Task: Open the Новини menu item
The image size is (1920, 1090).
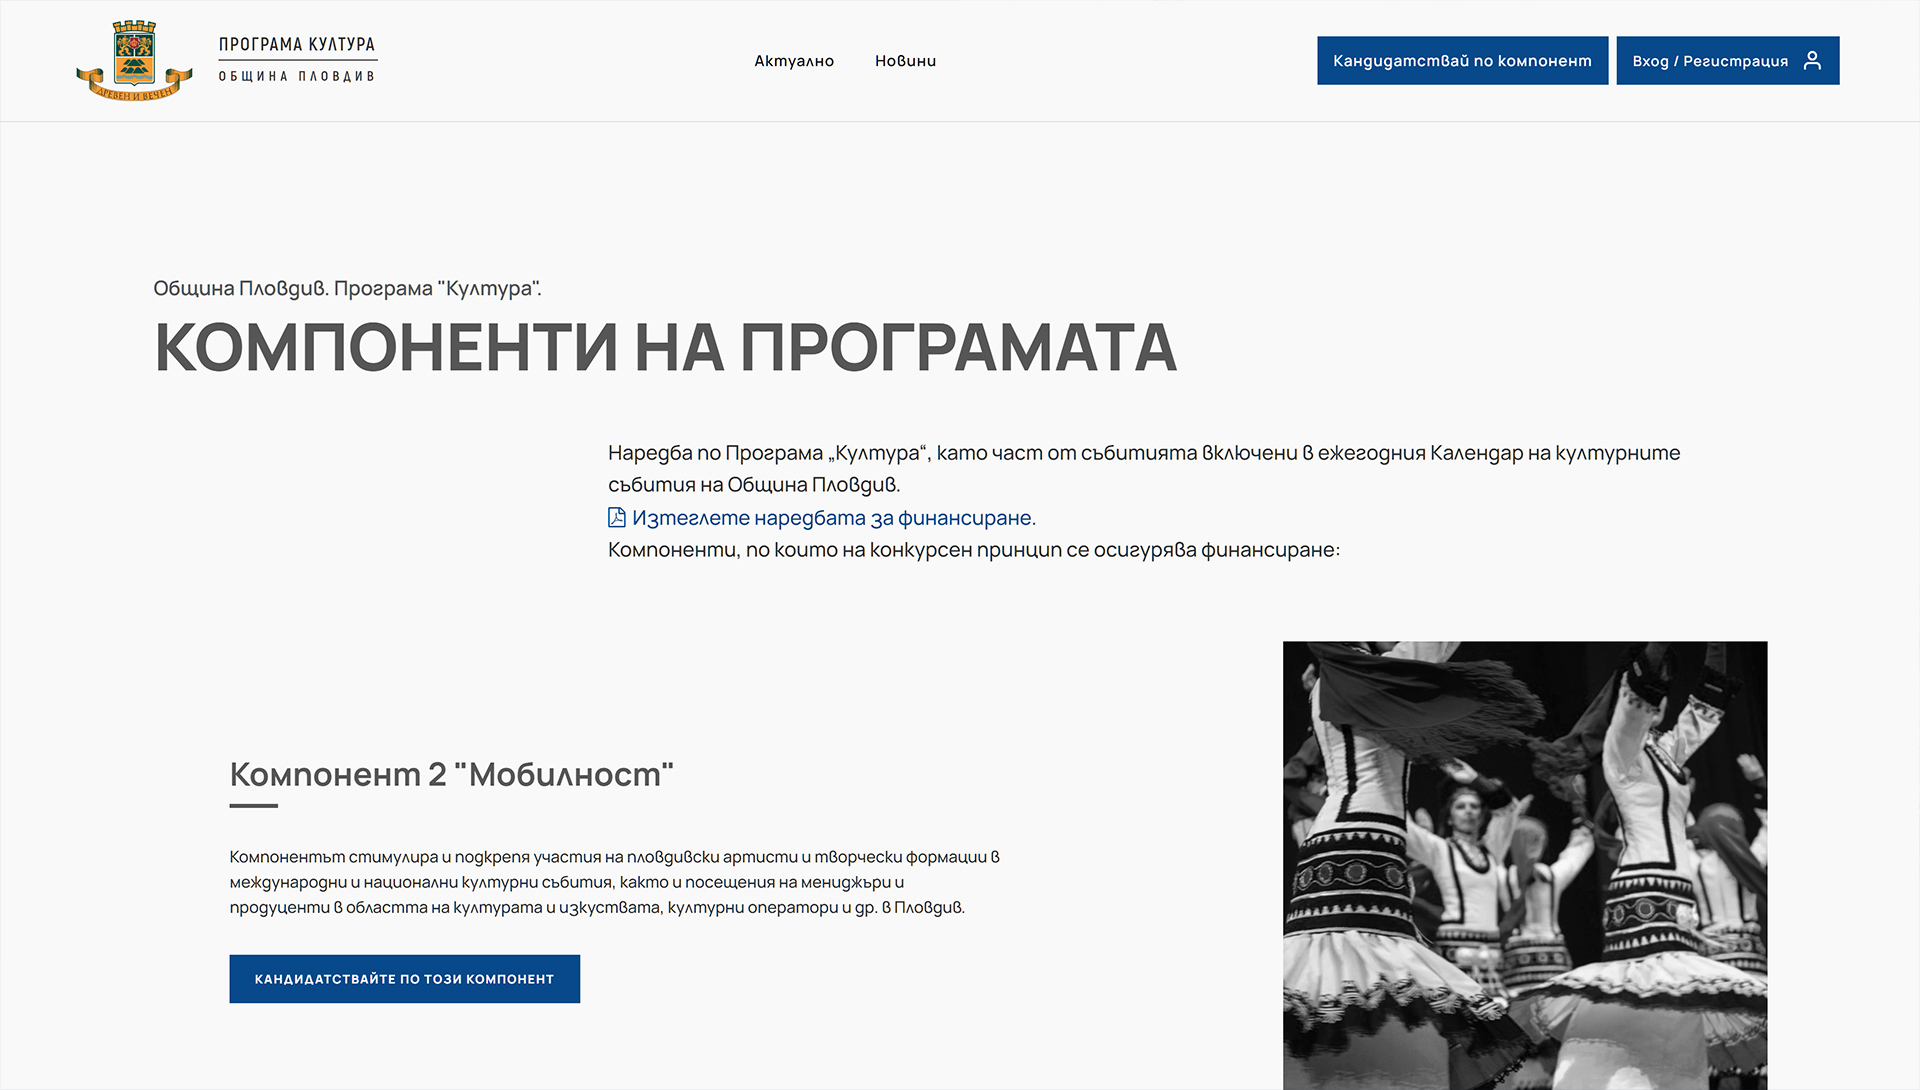Action: click(905, 61)
